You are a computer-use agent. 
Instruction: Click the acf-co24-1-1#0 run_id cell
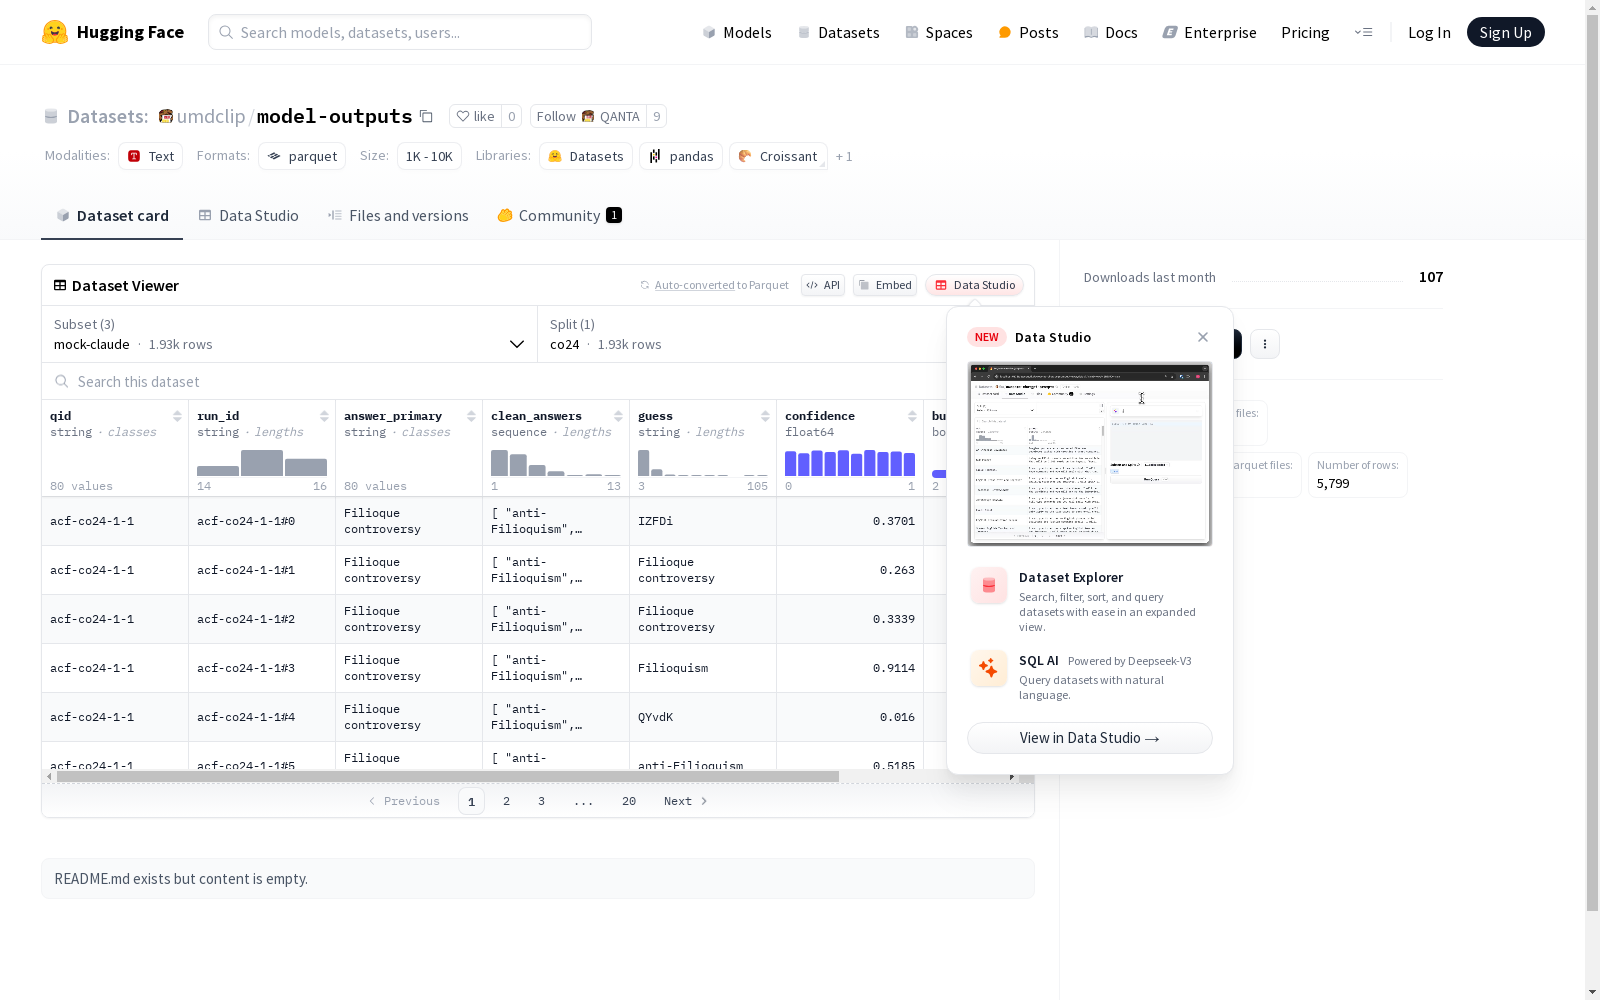(262, 521)
